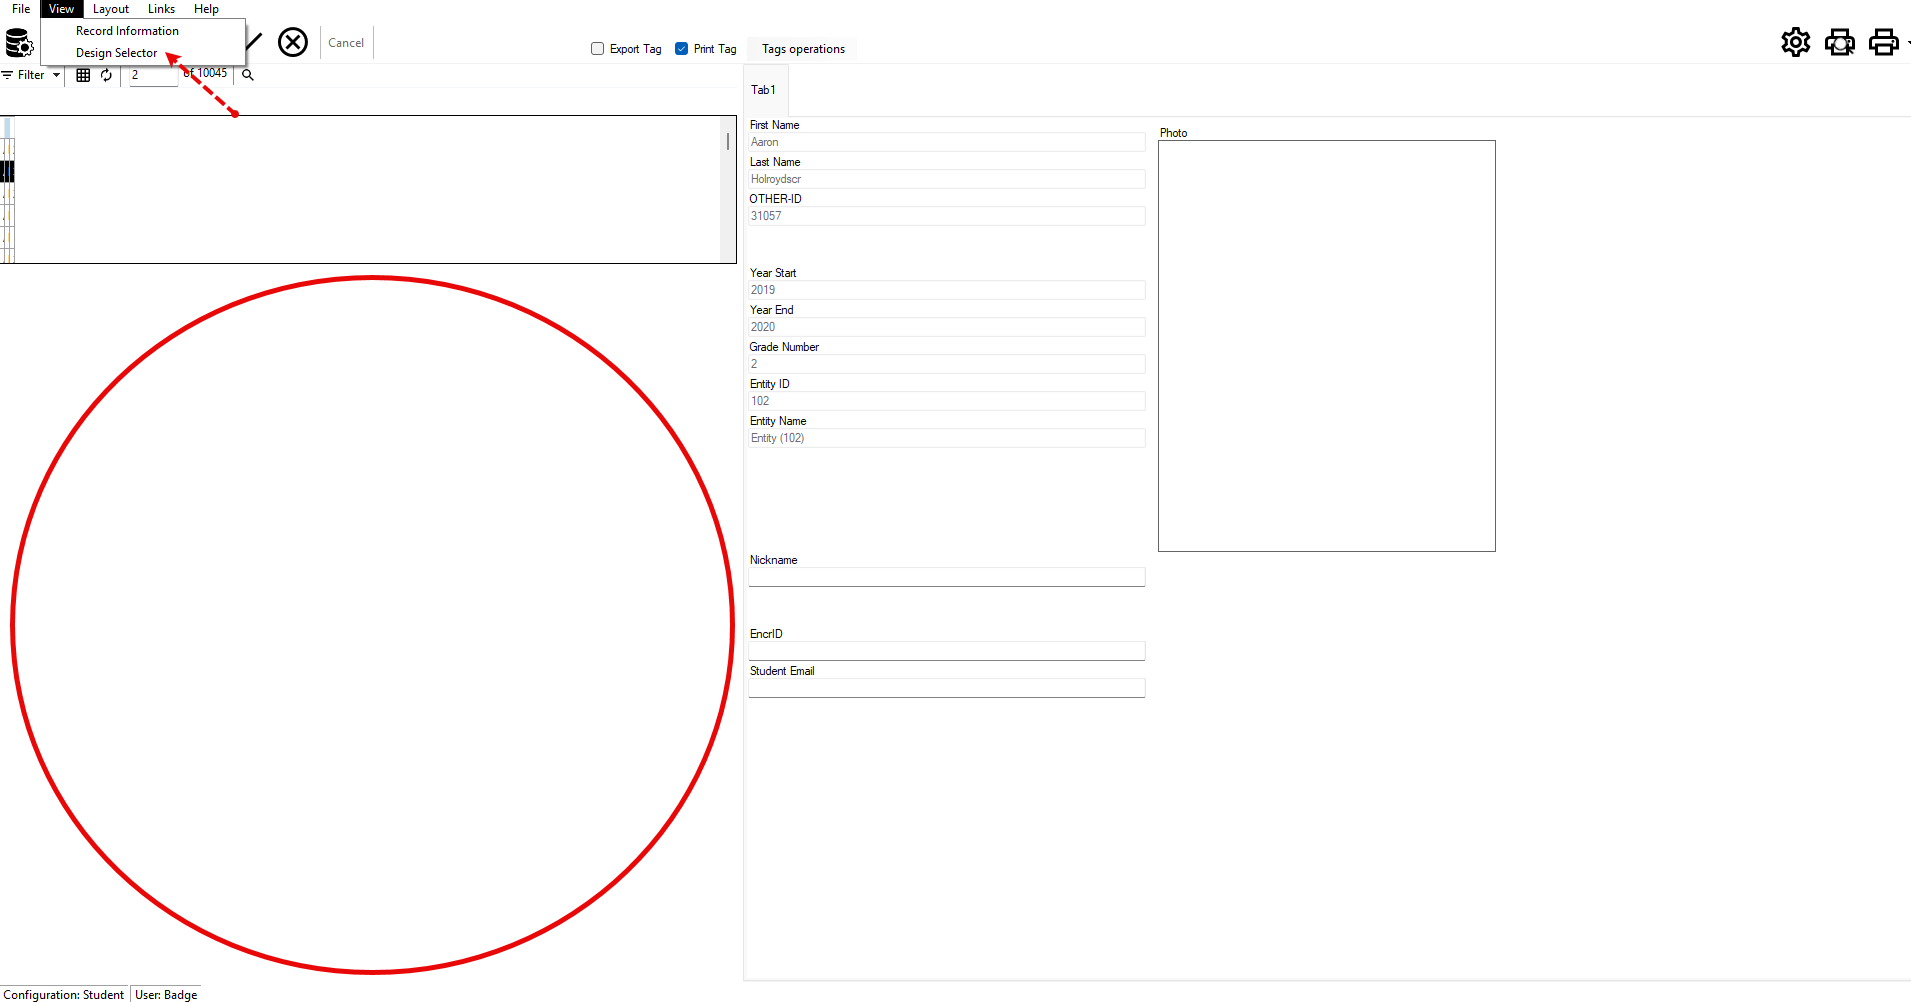This screenshot has width=1911, height=1002.
Task: Refresh records with the reload icon
Action: pyautogui.click(x=106, y=74)
